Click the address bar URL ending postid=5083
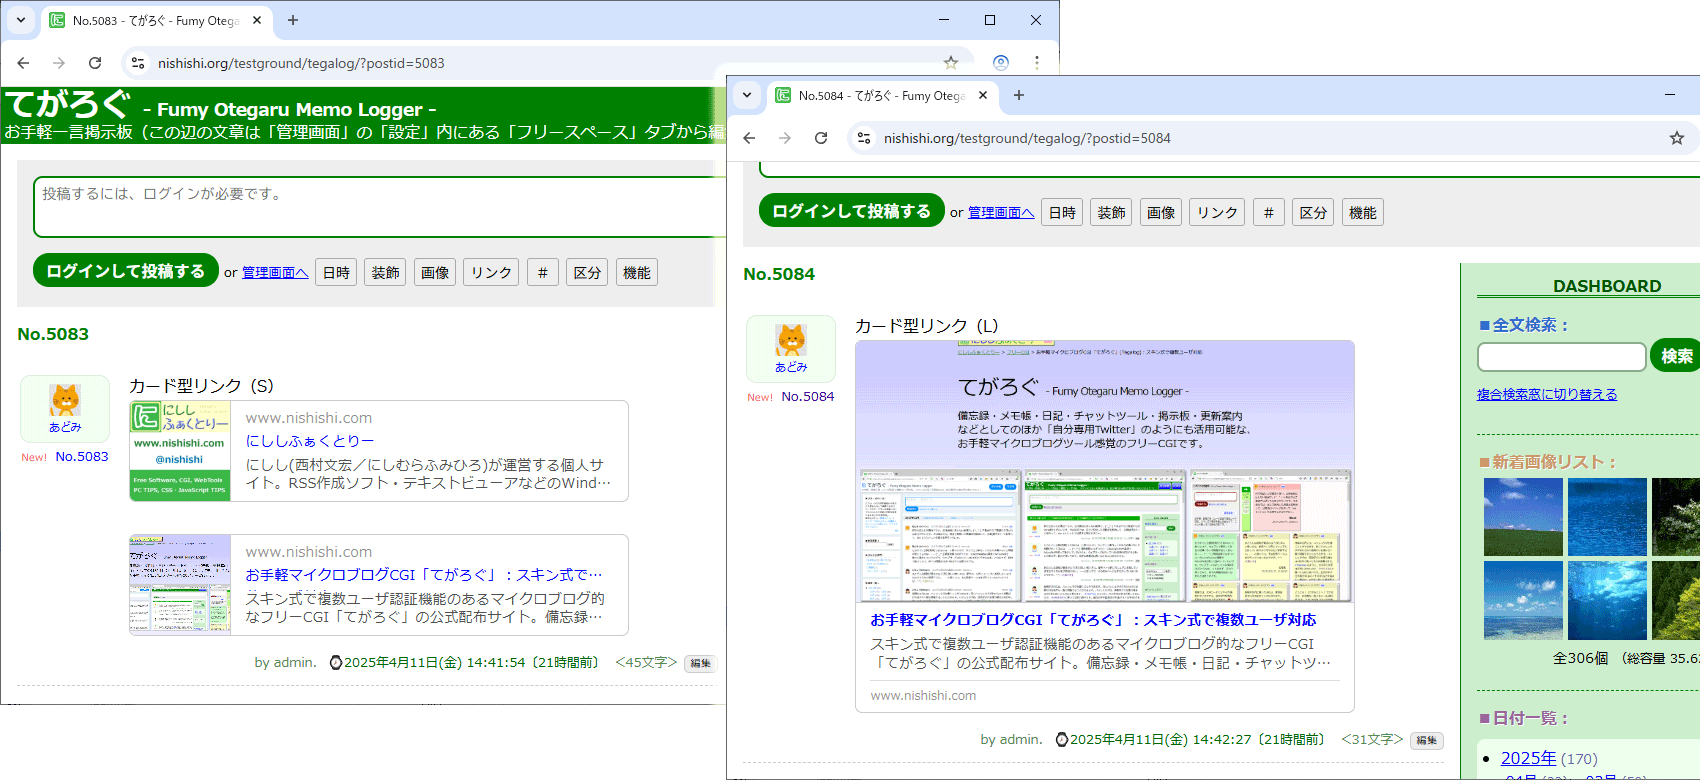Screen dimensions: 1700x780 pyautogui.click(x=301, y=63)
